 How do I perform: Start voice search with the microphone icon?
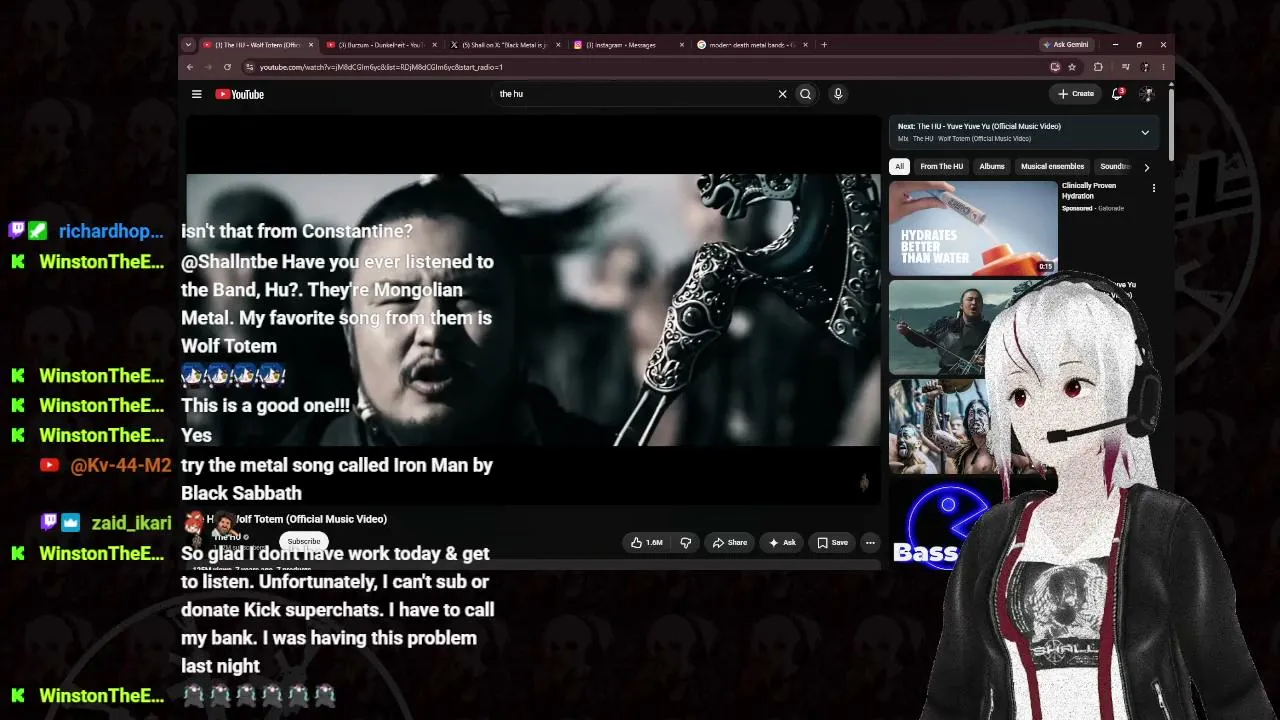click(x=838, y=94)
